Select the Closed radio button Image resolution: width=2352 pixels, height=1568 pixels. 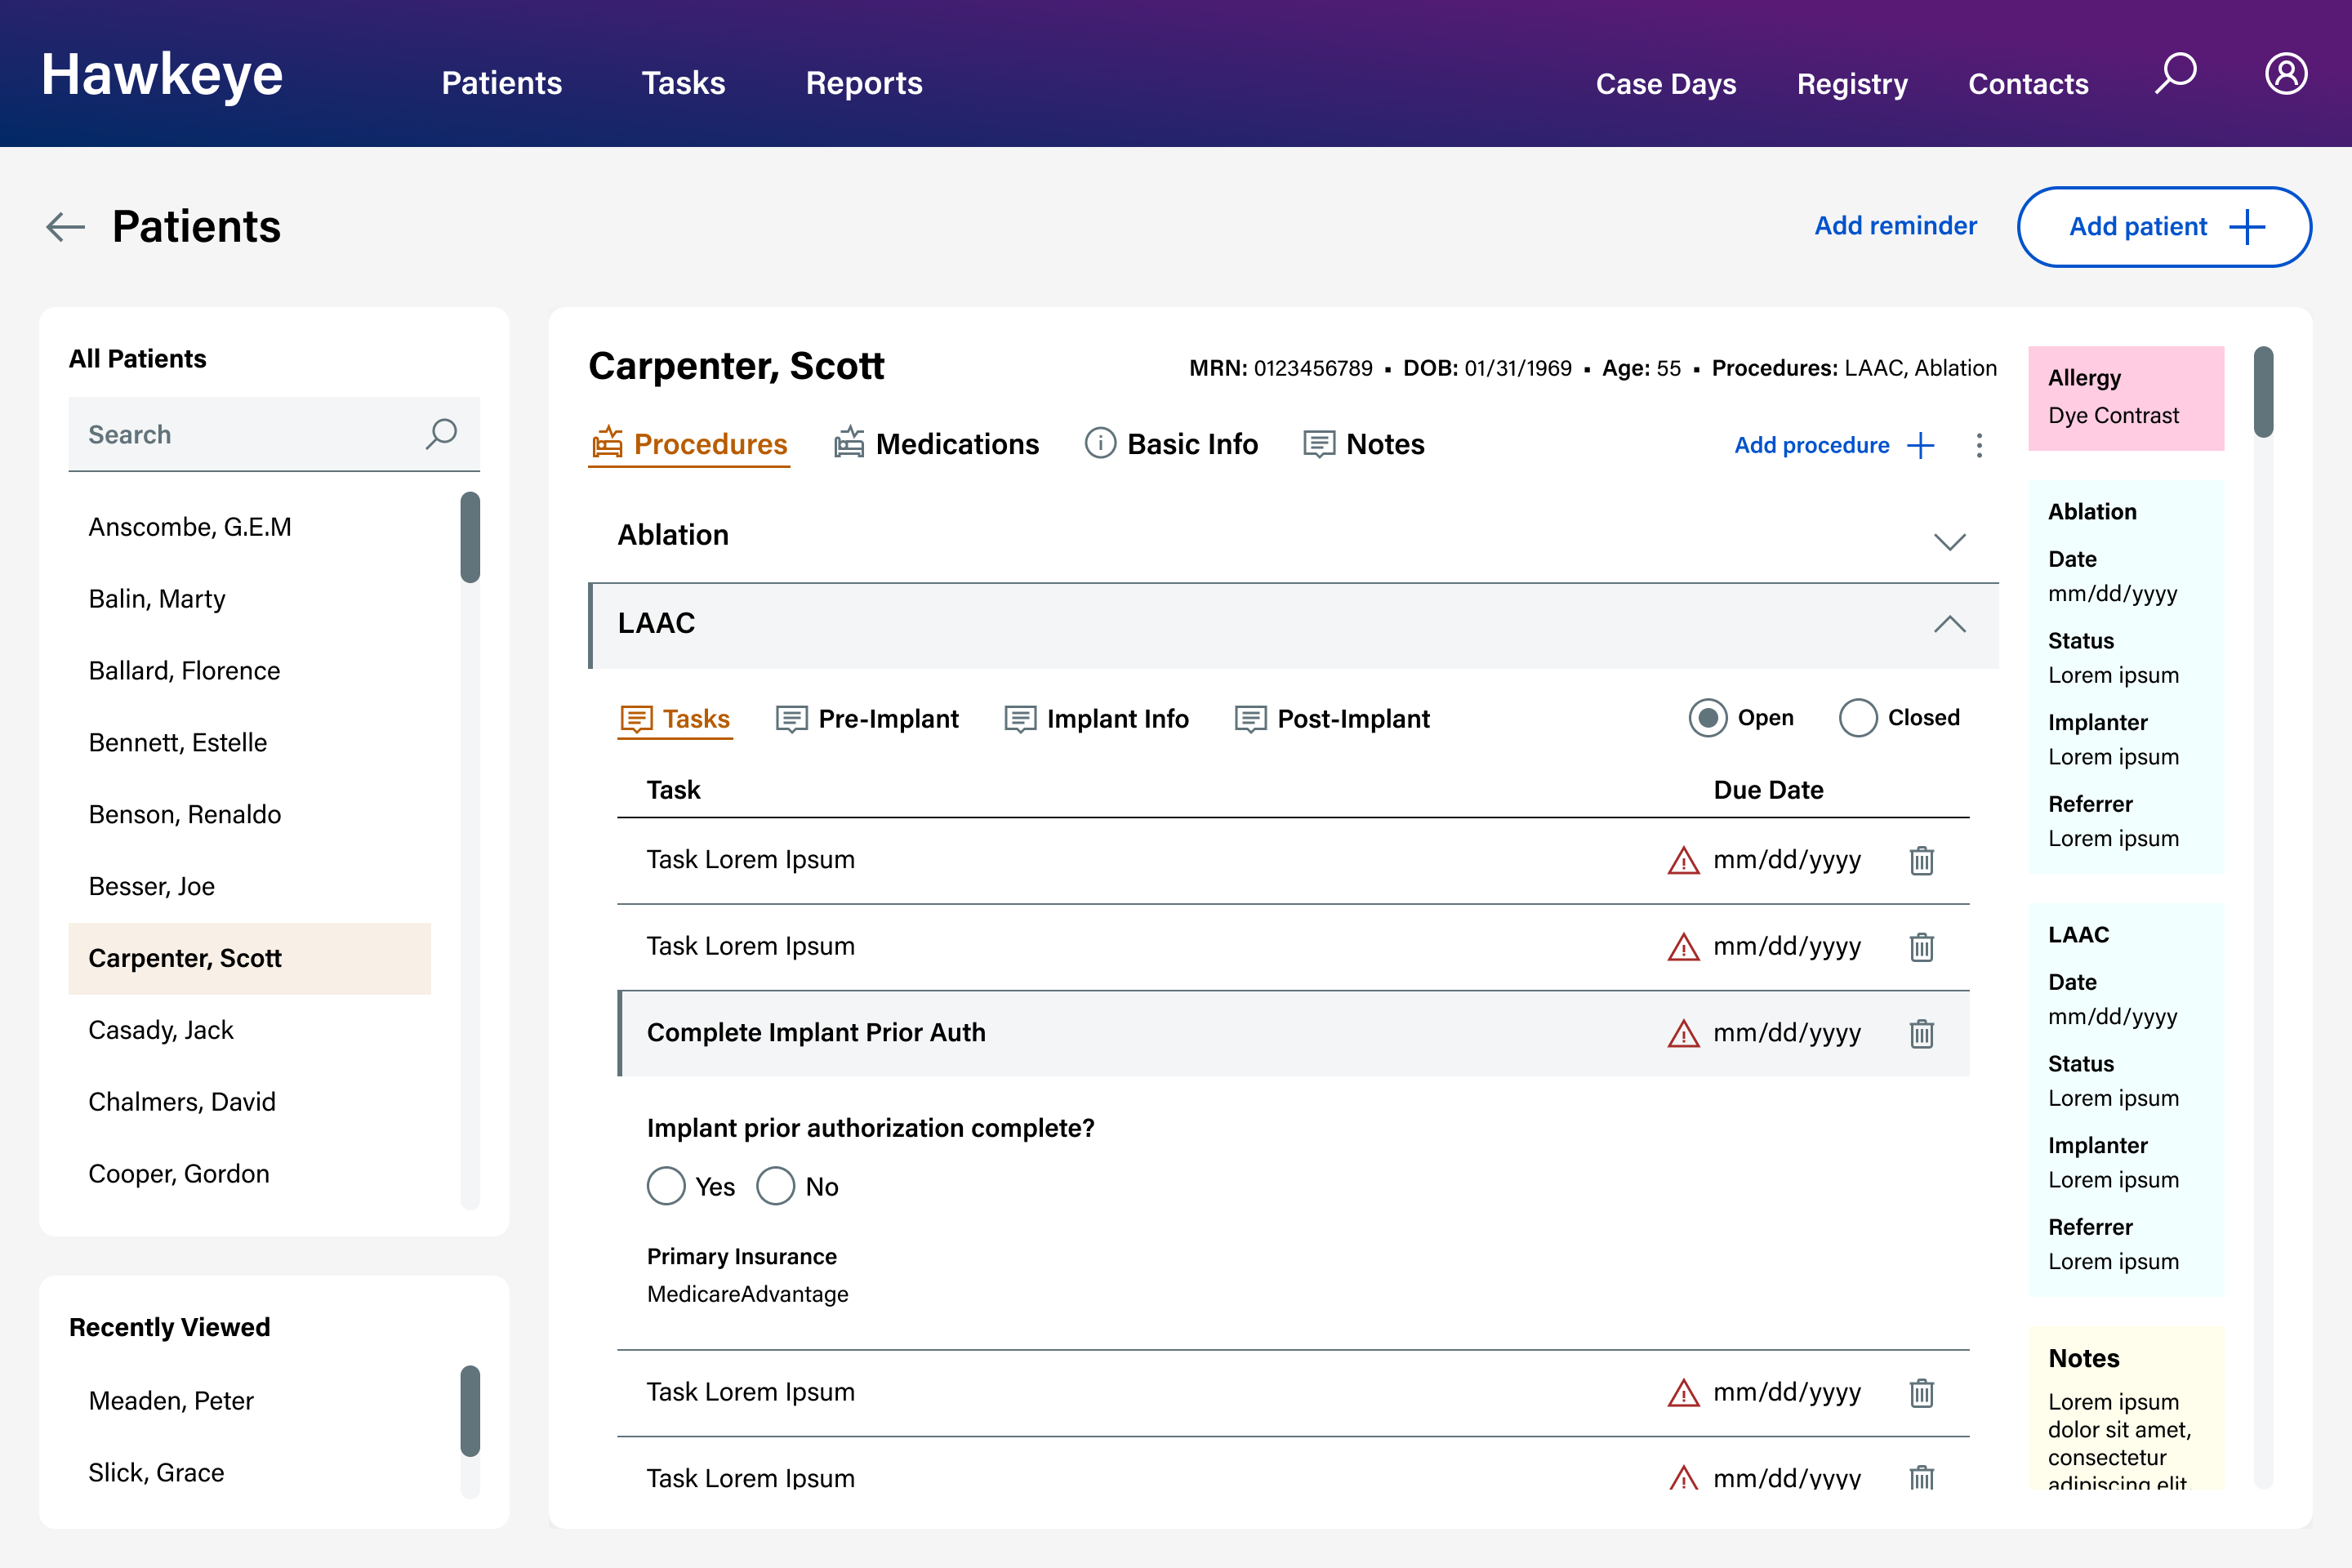(x=1857, y=718)
